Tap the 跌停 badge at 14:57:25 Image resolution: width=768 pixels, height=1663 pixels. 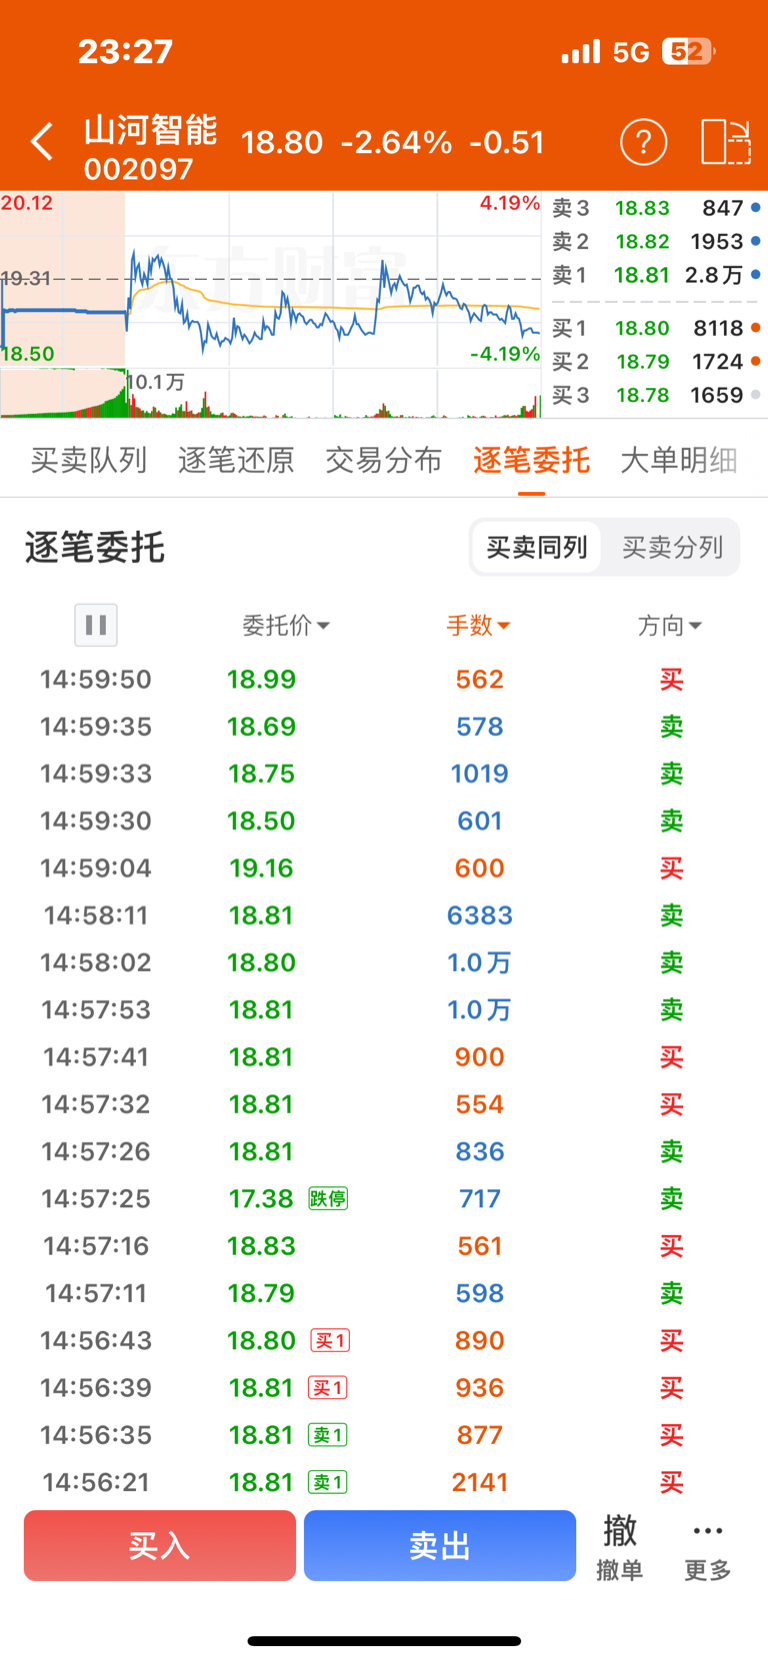[x=328, y=1198]
